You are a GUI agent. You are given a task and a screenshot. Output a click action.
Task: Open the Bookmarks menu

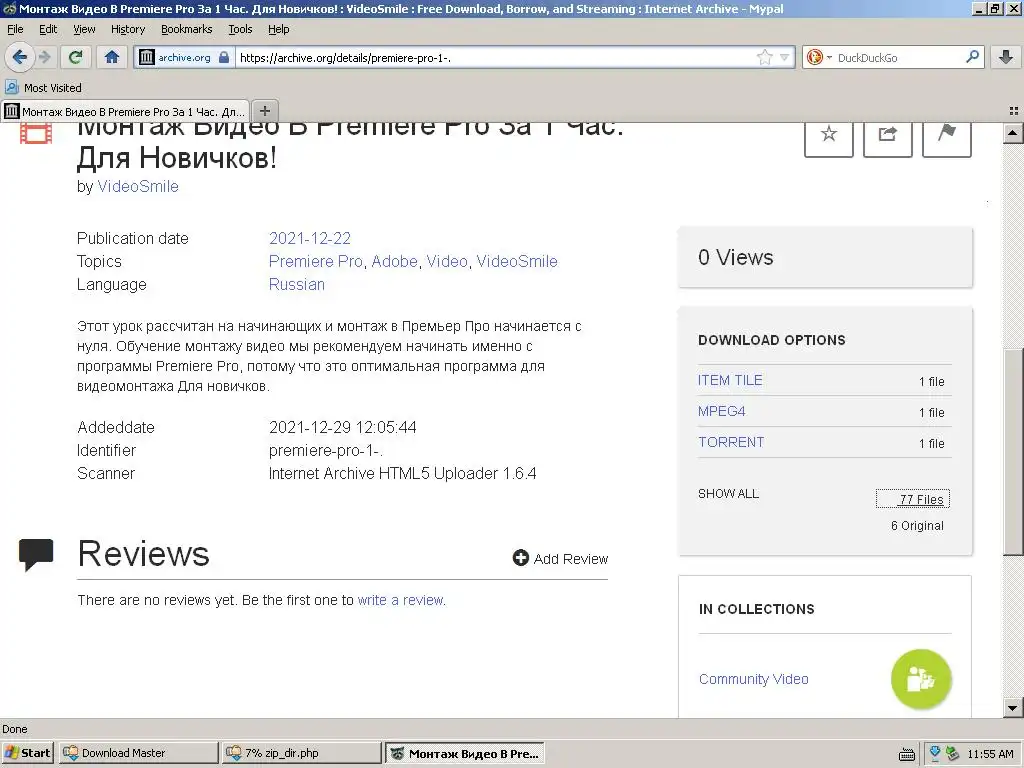tap(186, 29)
